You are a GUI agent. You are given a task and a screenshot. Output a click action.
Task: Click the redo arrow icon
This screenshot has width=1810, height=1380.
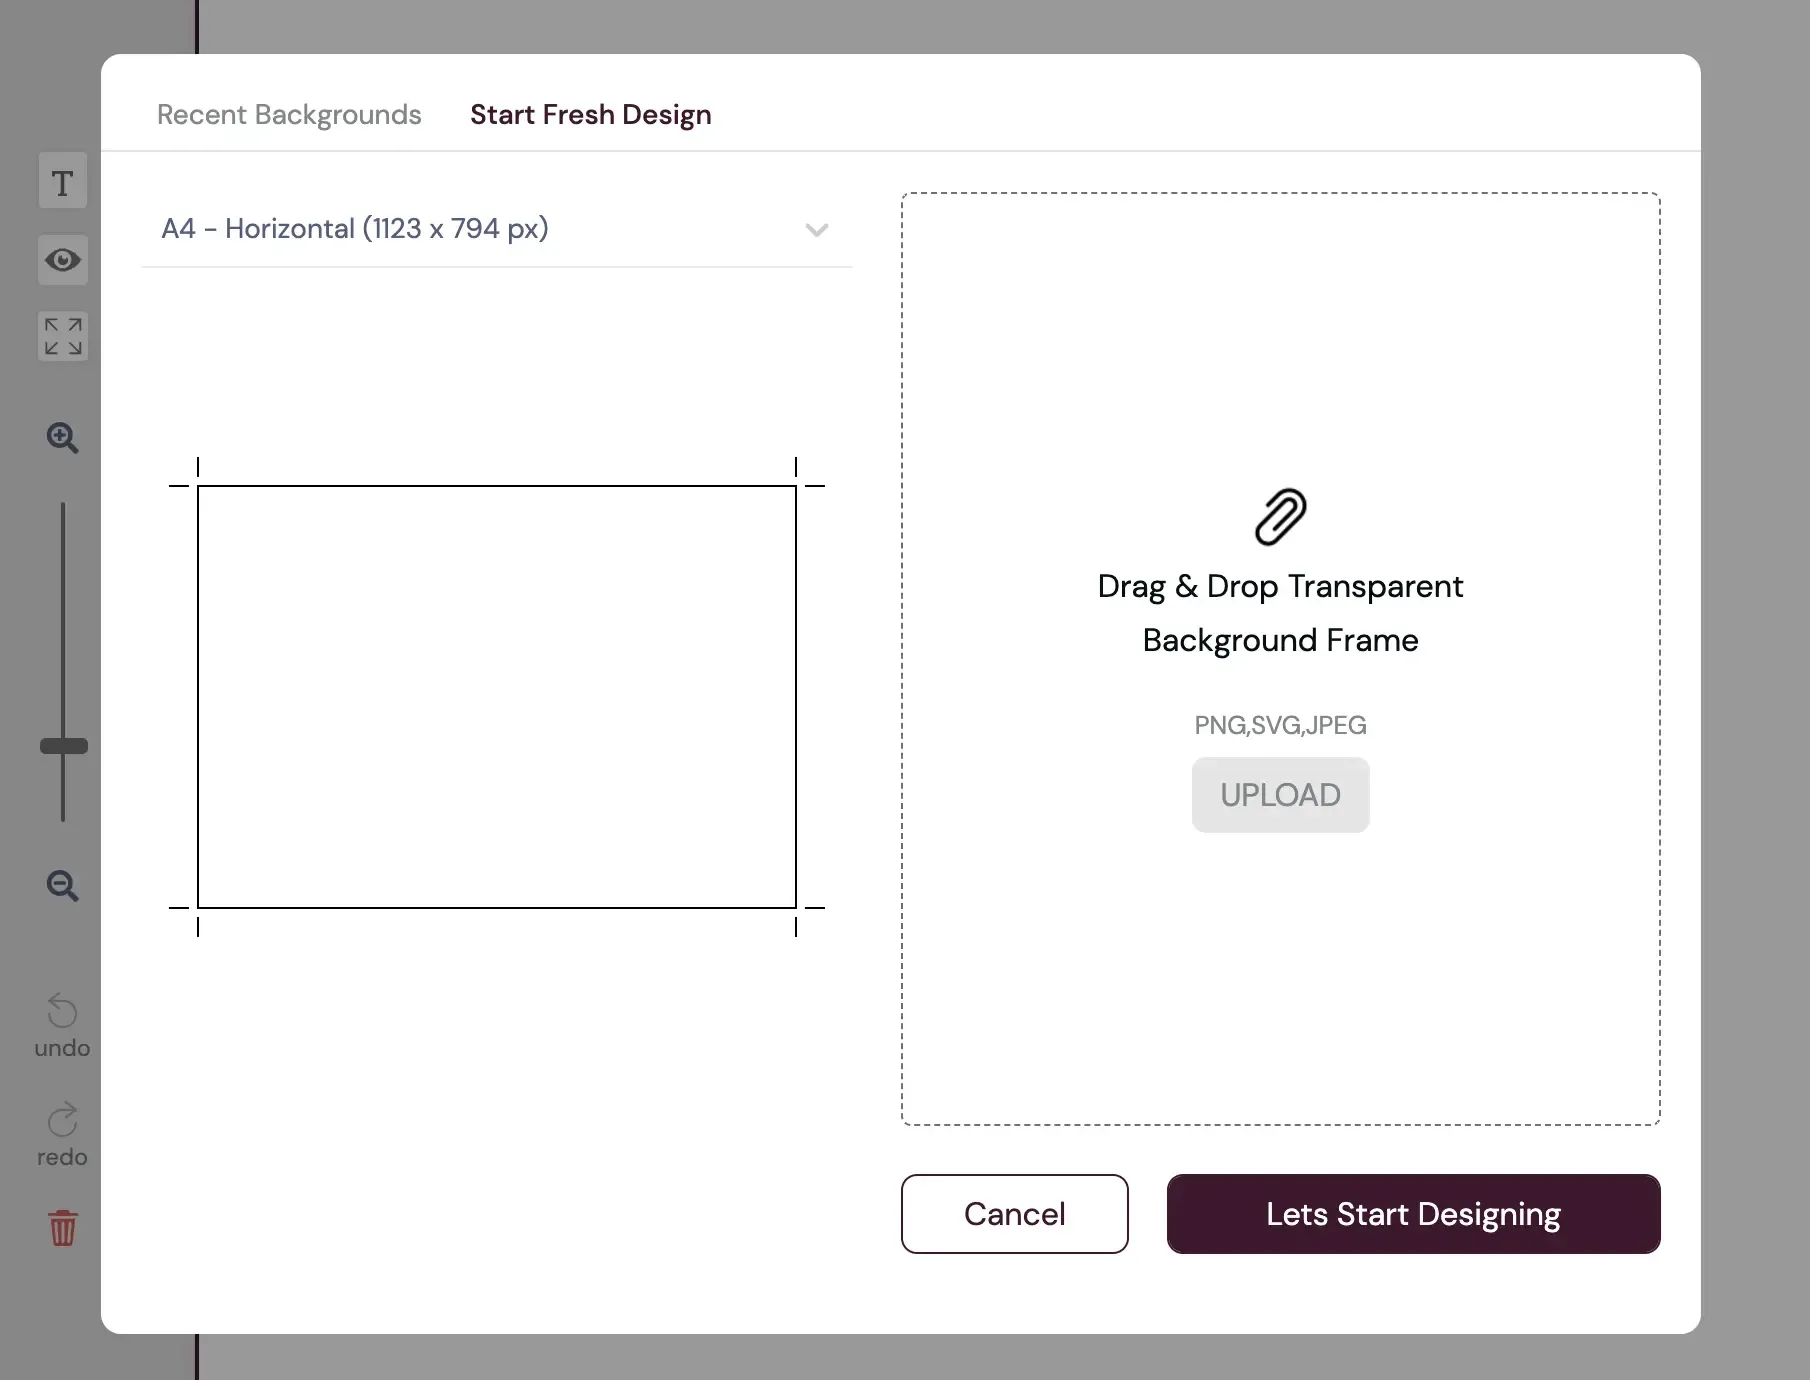(62, 1120)
